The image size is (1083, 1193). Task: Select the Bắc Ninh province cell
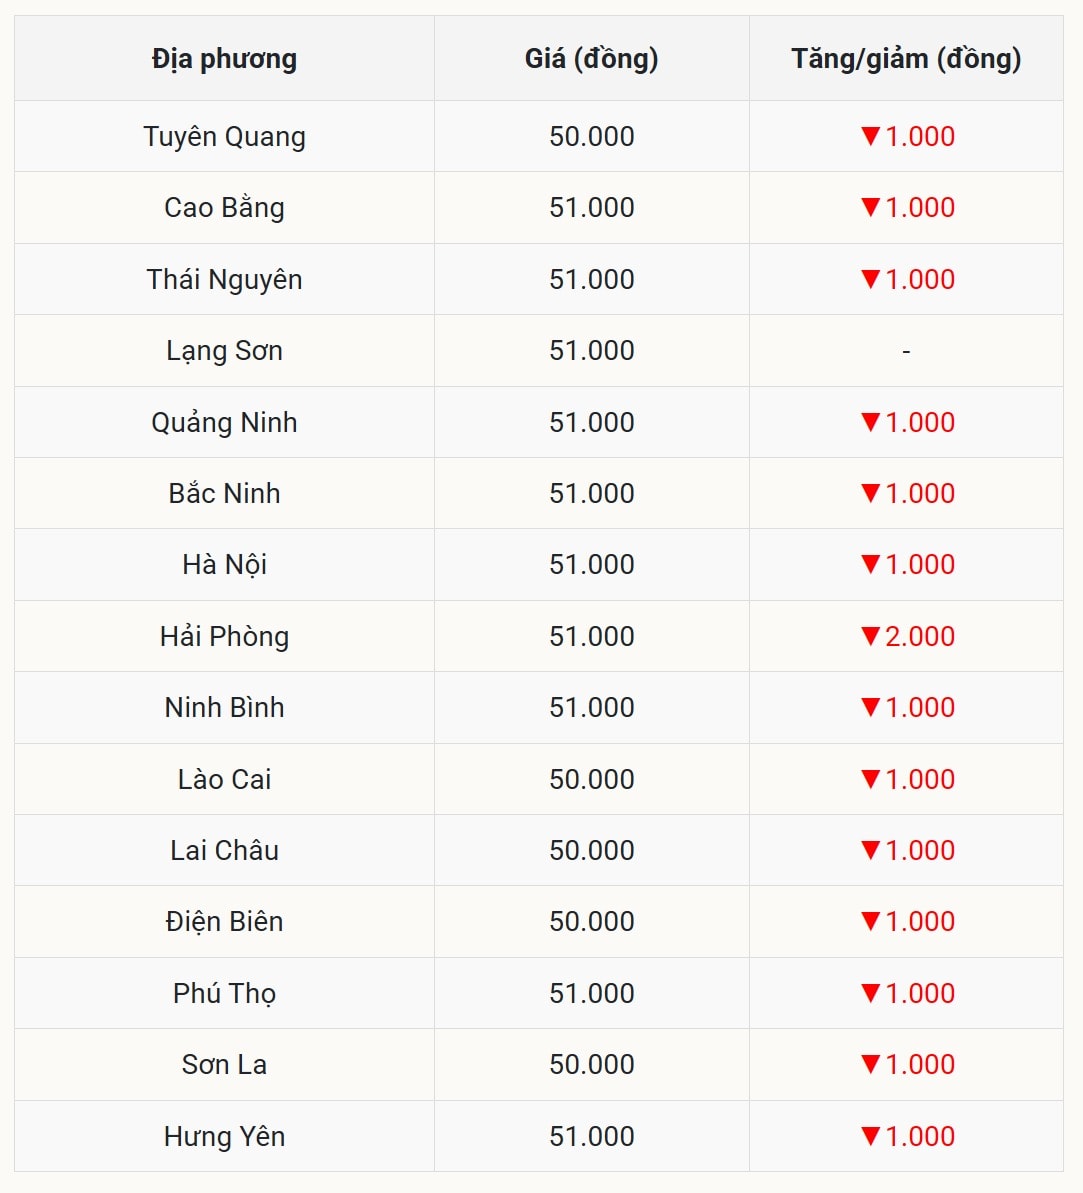pos(224,493)
